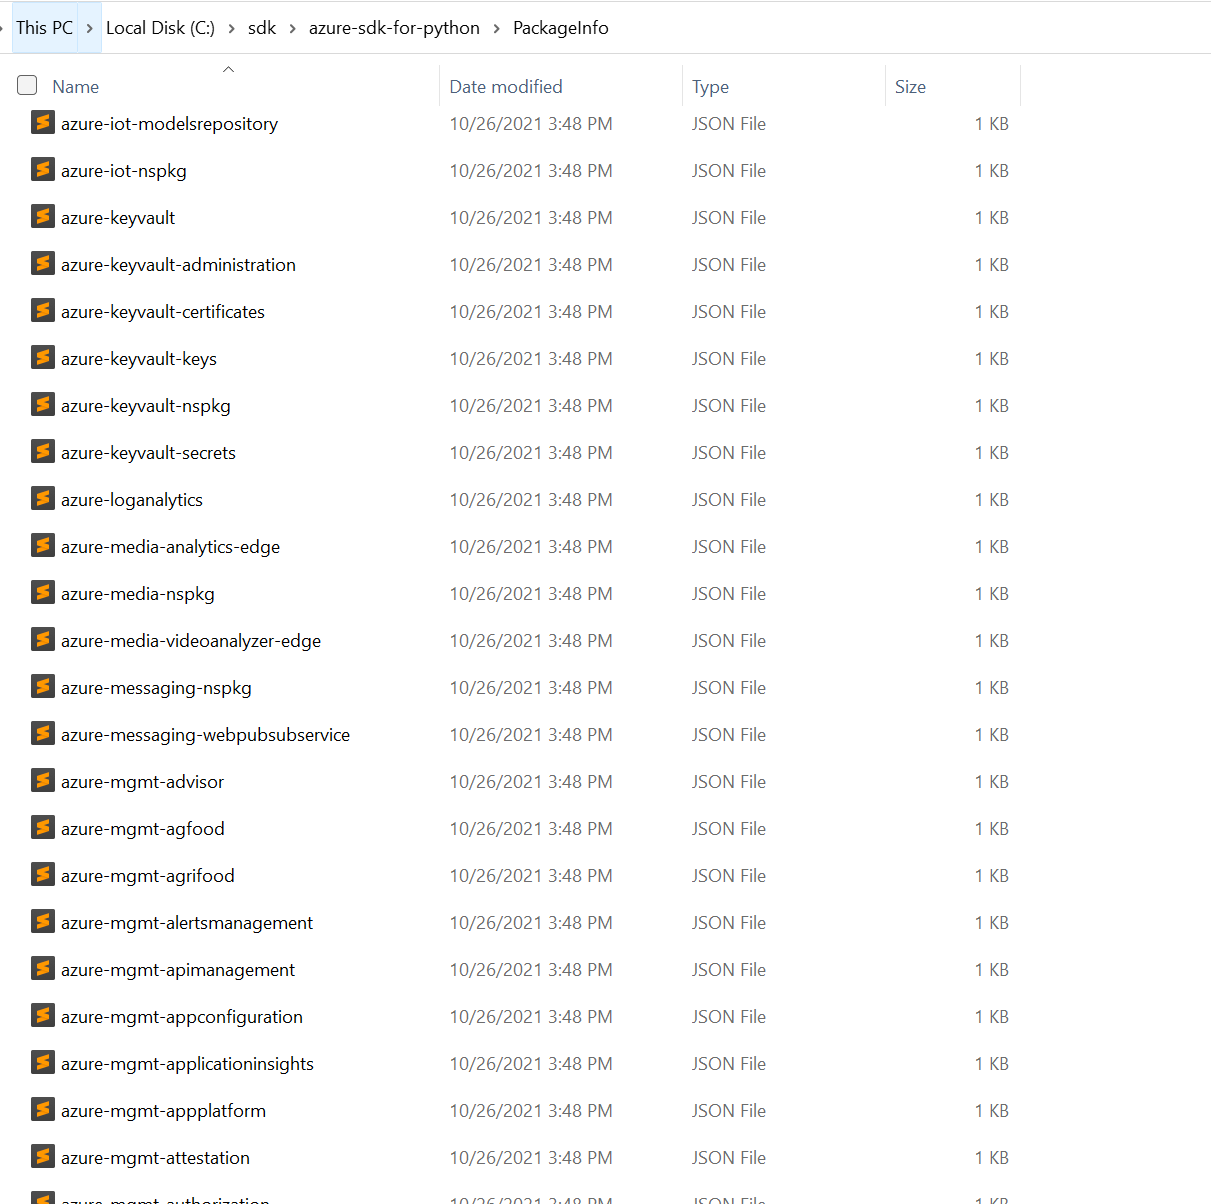
Task: Click the azure-keyvault-certificates file icon
Action: pos(43,310)
